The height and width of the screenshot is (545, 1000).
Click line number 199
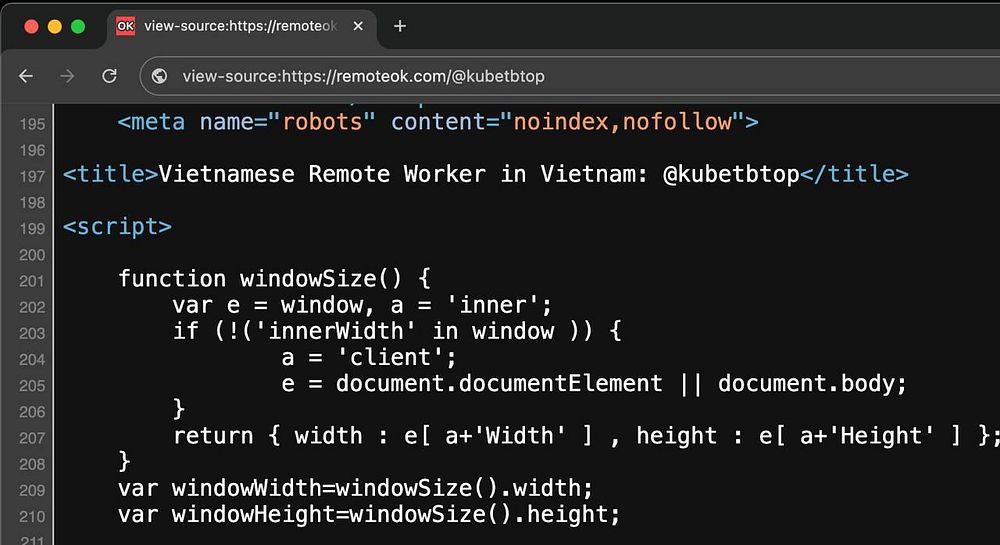click(x=32, y=228)
